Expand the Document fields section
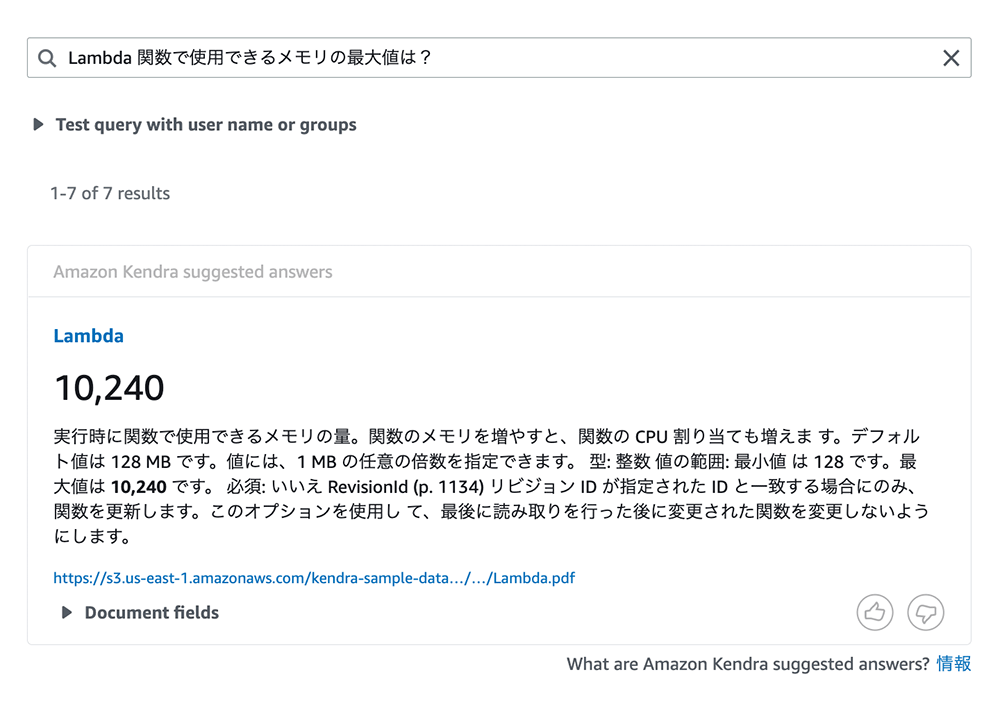 [150, 612]
